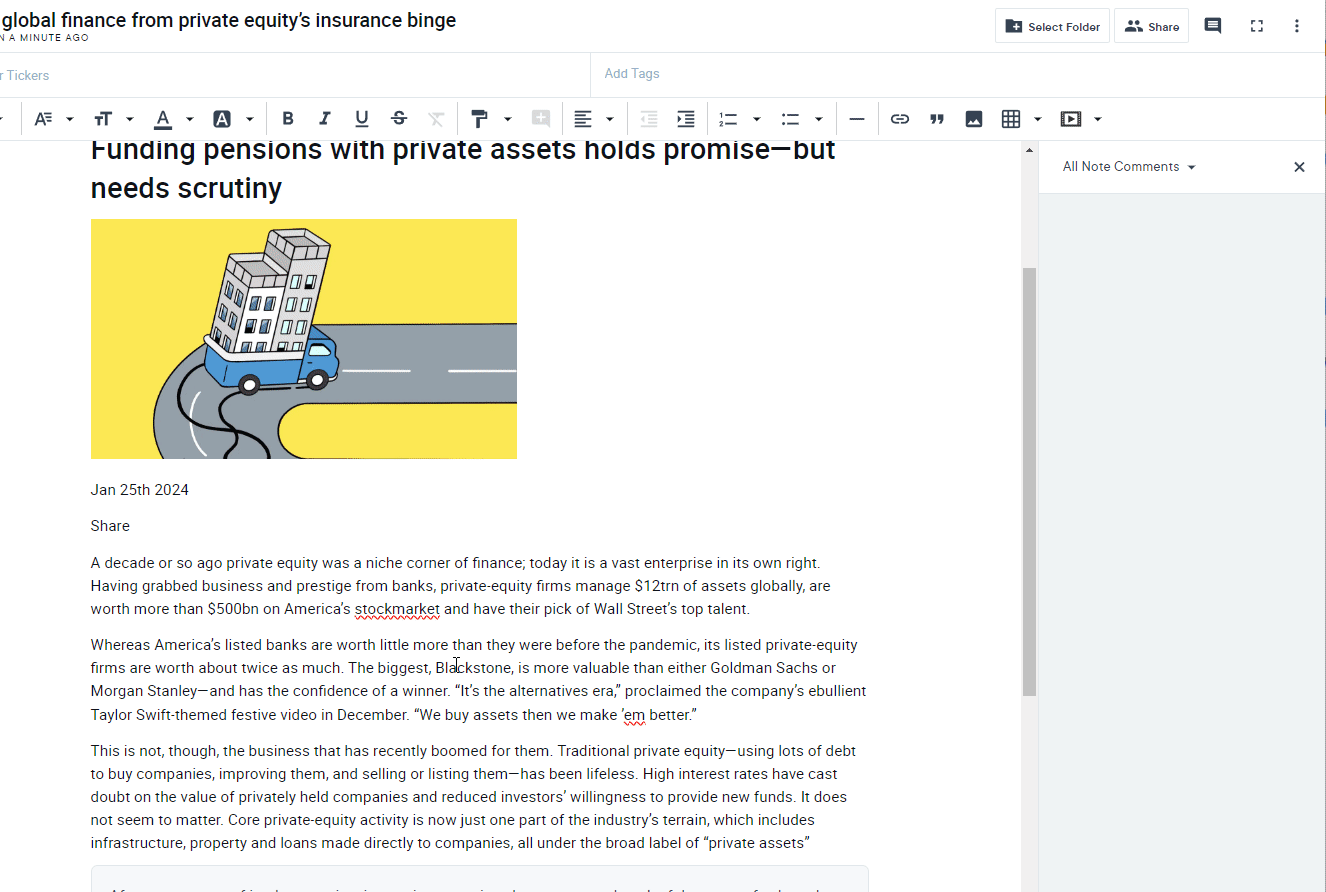Click the Select Folder button
The width and height of the screenshot is (1326, 892).
tap(1052, 26)
